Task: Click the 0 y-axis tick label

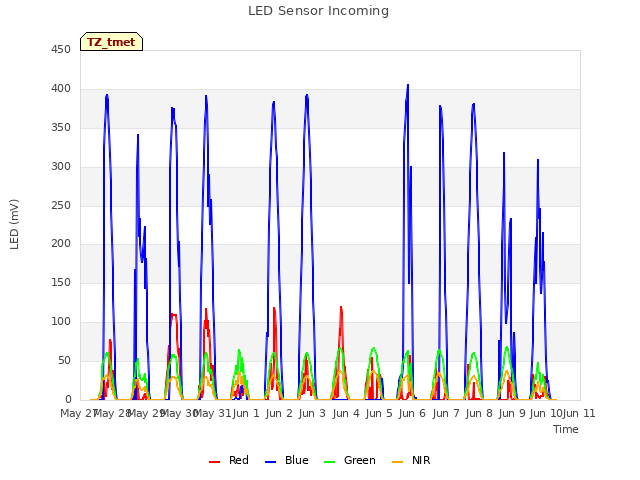Action: click(68, 399)
